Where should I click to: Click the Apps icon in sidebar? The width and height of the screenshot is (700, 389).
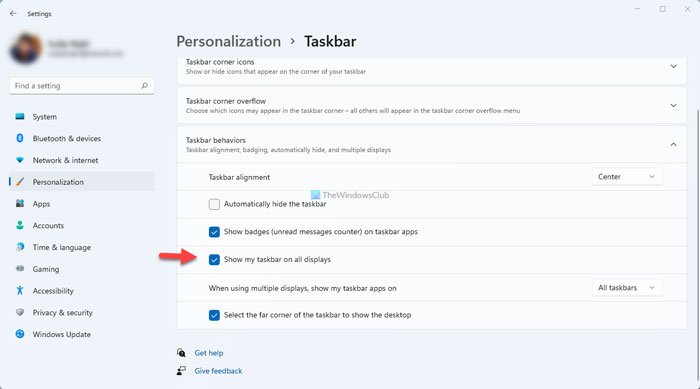20,203
